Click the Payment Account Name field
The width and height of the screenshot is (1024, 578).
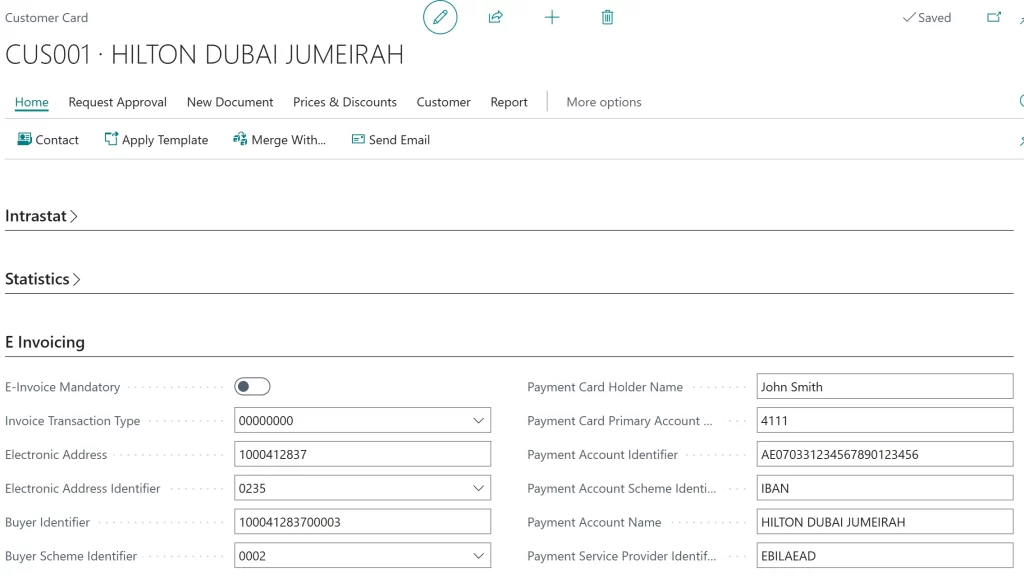[x=885, y=522]
